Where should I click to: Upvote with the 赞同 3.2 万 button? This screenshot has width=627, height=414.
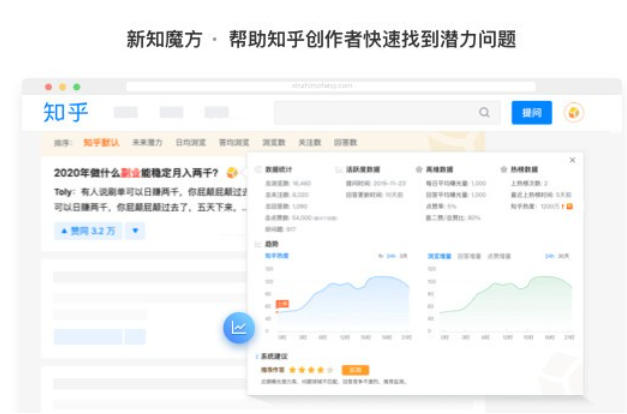pos(88,231)
